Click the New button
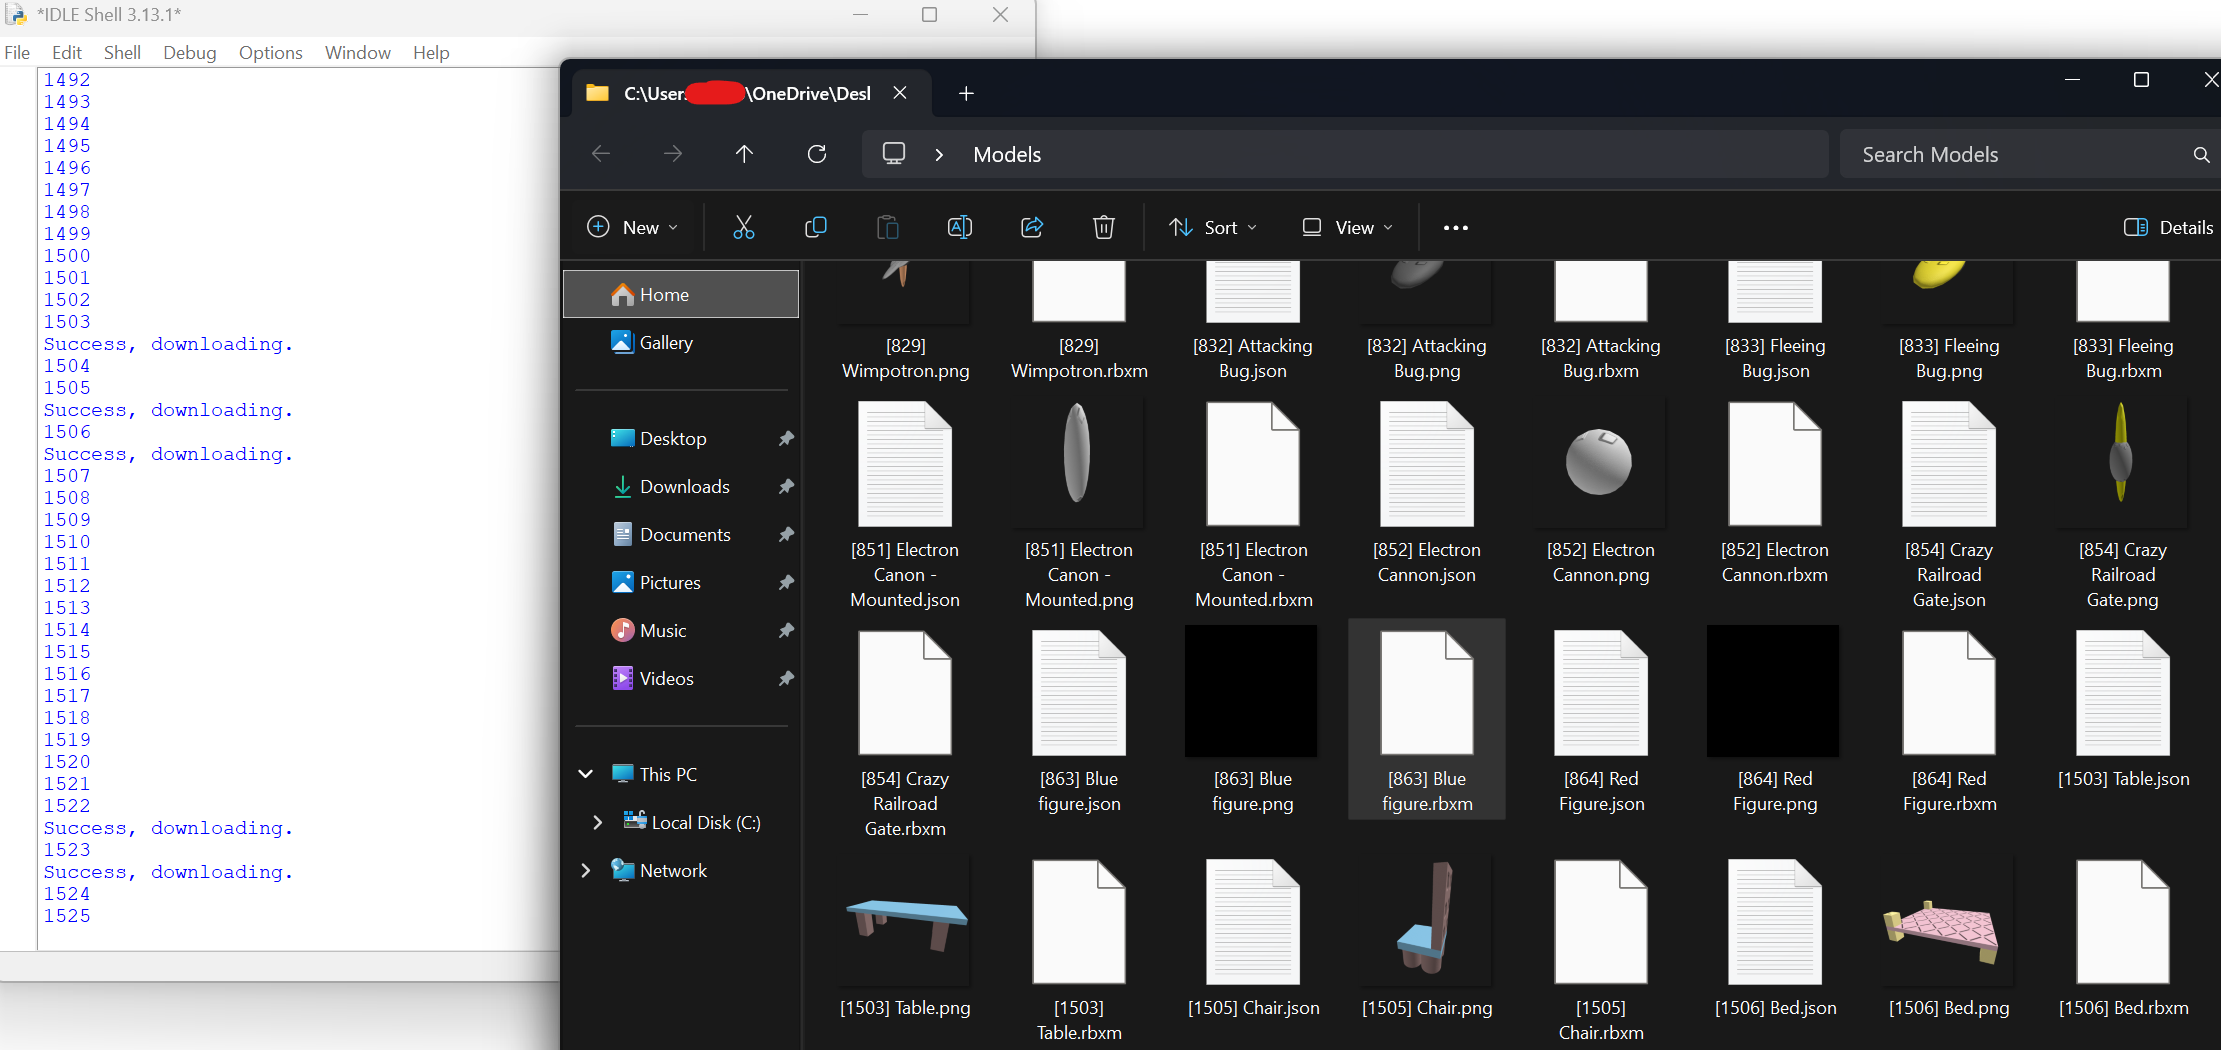Image resolution: width=2221 pixels, height=1050 pixels. [632, 228]
